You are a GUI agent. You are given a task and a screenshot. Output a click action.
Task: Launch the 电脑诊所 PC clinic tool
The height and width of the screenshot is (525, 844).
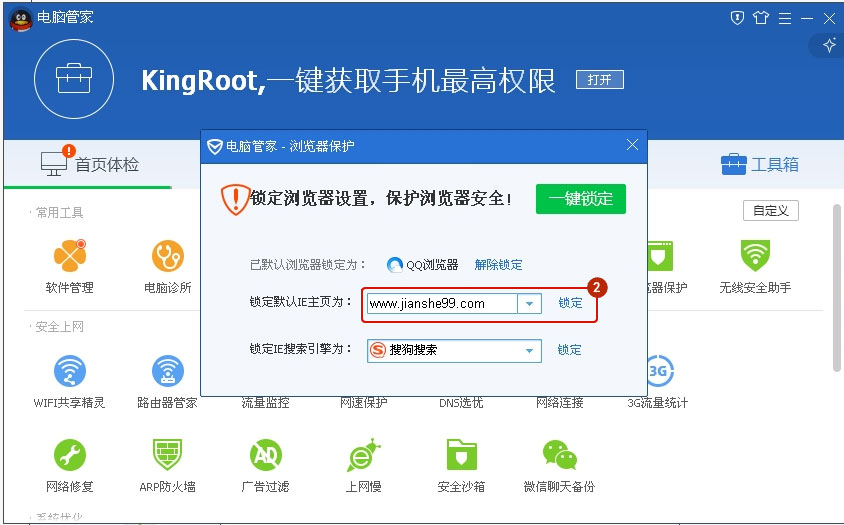click(167, 257)
